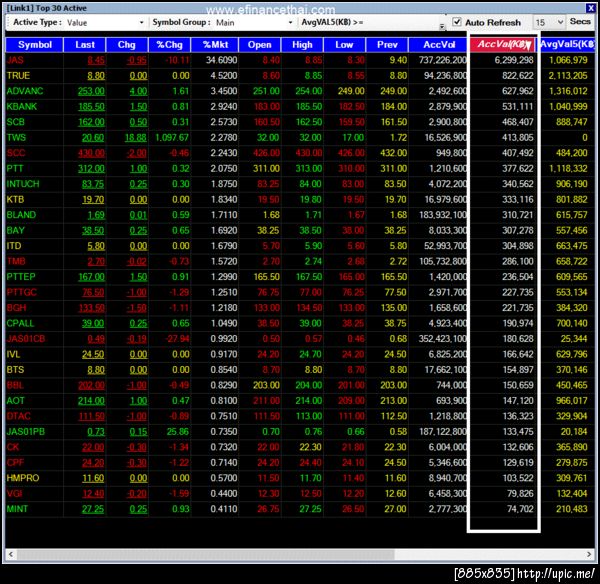
Task: Select the PTTGC symbol
Action: 21,292
